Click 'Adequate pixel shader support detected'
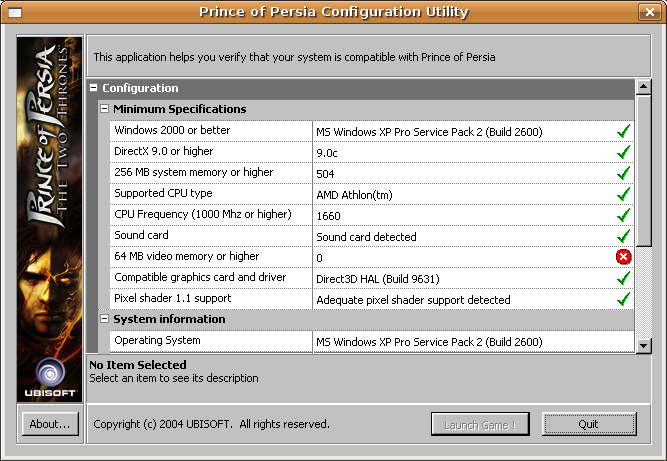The image size is (667, 461). pyautogui.click(x=413, y=300)
